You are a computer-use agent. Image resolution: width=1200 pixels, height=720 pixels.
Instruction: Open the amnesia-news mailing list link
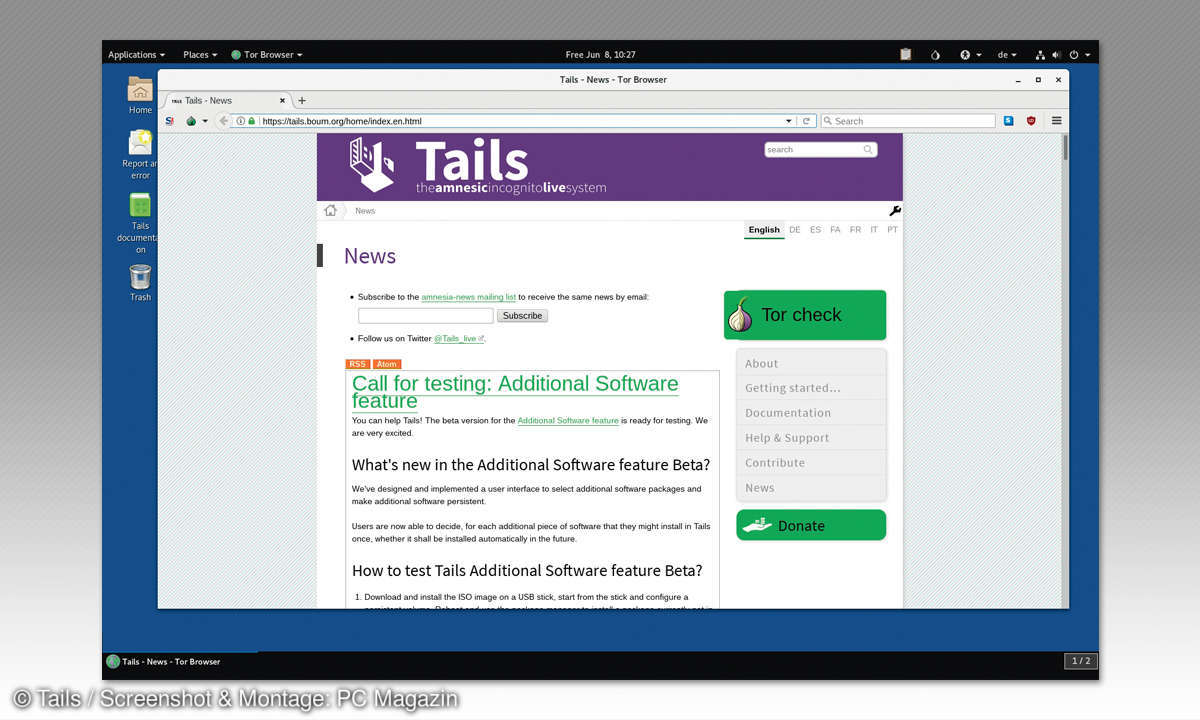tap(469, 297)
